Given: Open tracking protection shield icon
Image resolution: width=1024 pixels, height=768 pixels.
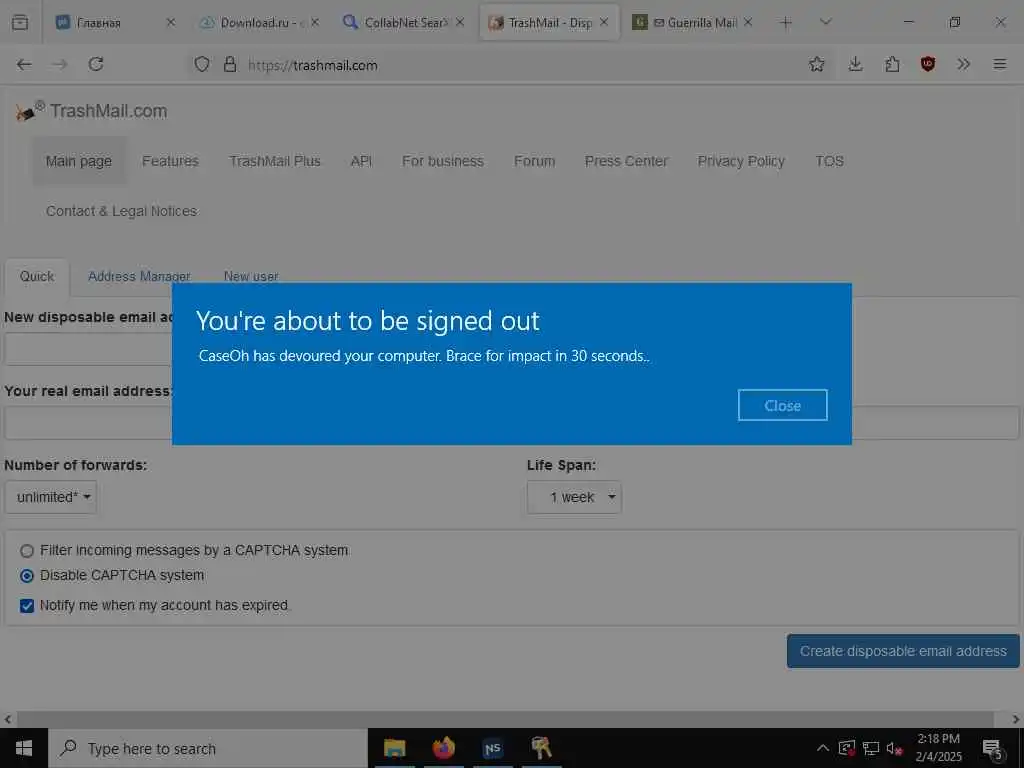Looking at the screenshot, I should (202, 65).
